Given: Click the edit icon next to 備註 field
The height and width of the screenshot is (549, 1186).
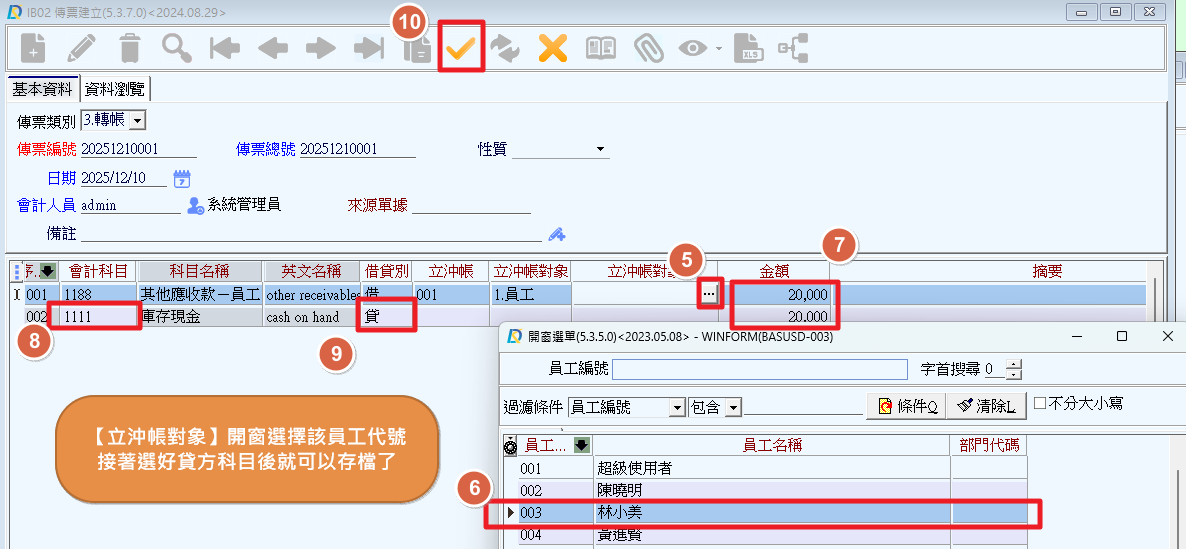Looking at the screenshot, I should (557, 234).
